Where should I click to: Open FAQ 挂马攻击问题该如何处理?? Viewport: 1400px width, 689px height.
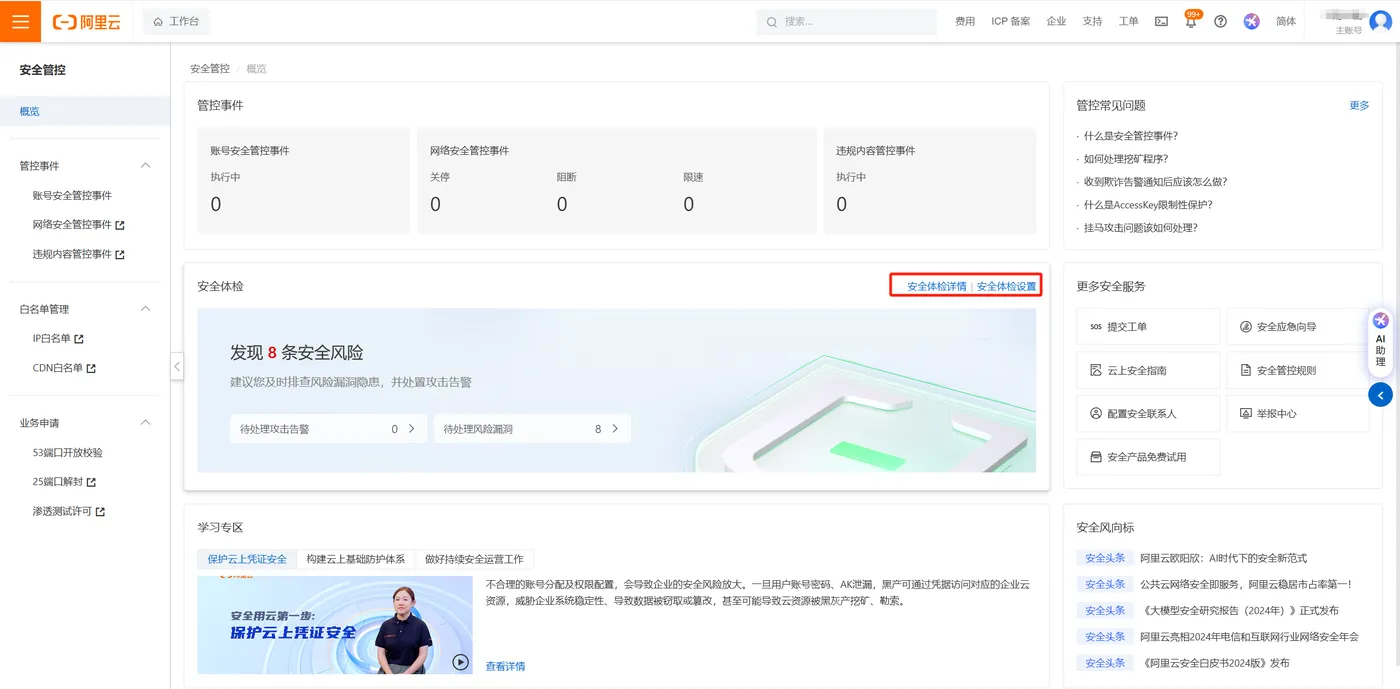tap(1140, 228)
